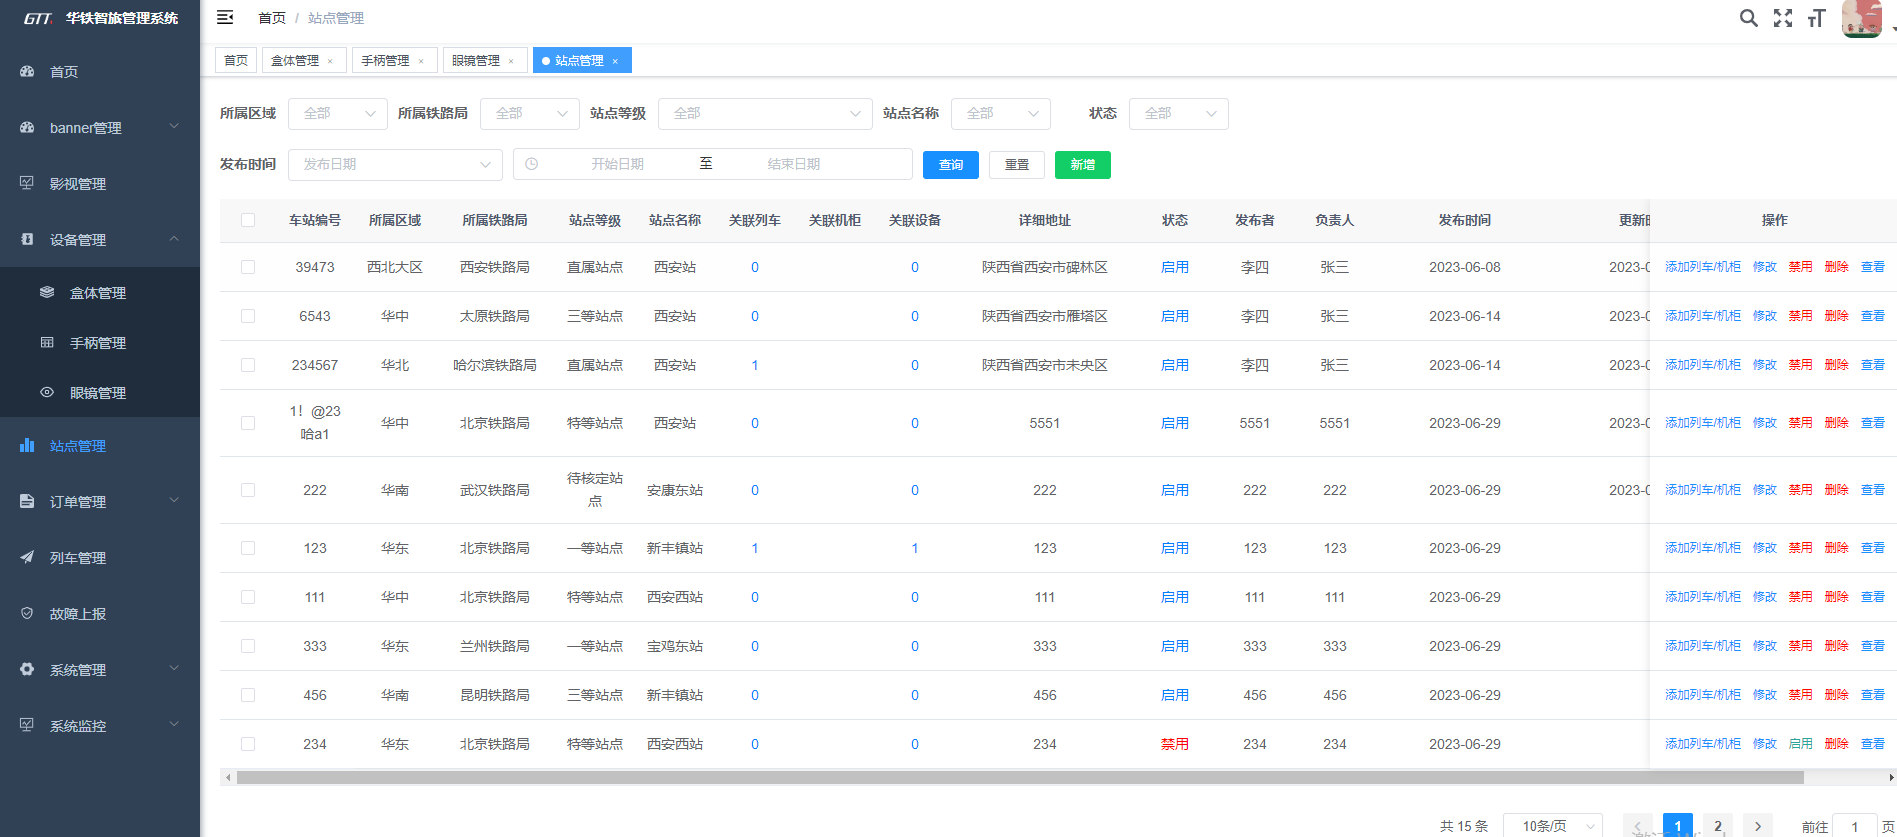The height and width of the screenshot is (837, 1897).
Task: Open the user avatar menu
Action: pos(1861,18)
